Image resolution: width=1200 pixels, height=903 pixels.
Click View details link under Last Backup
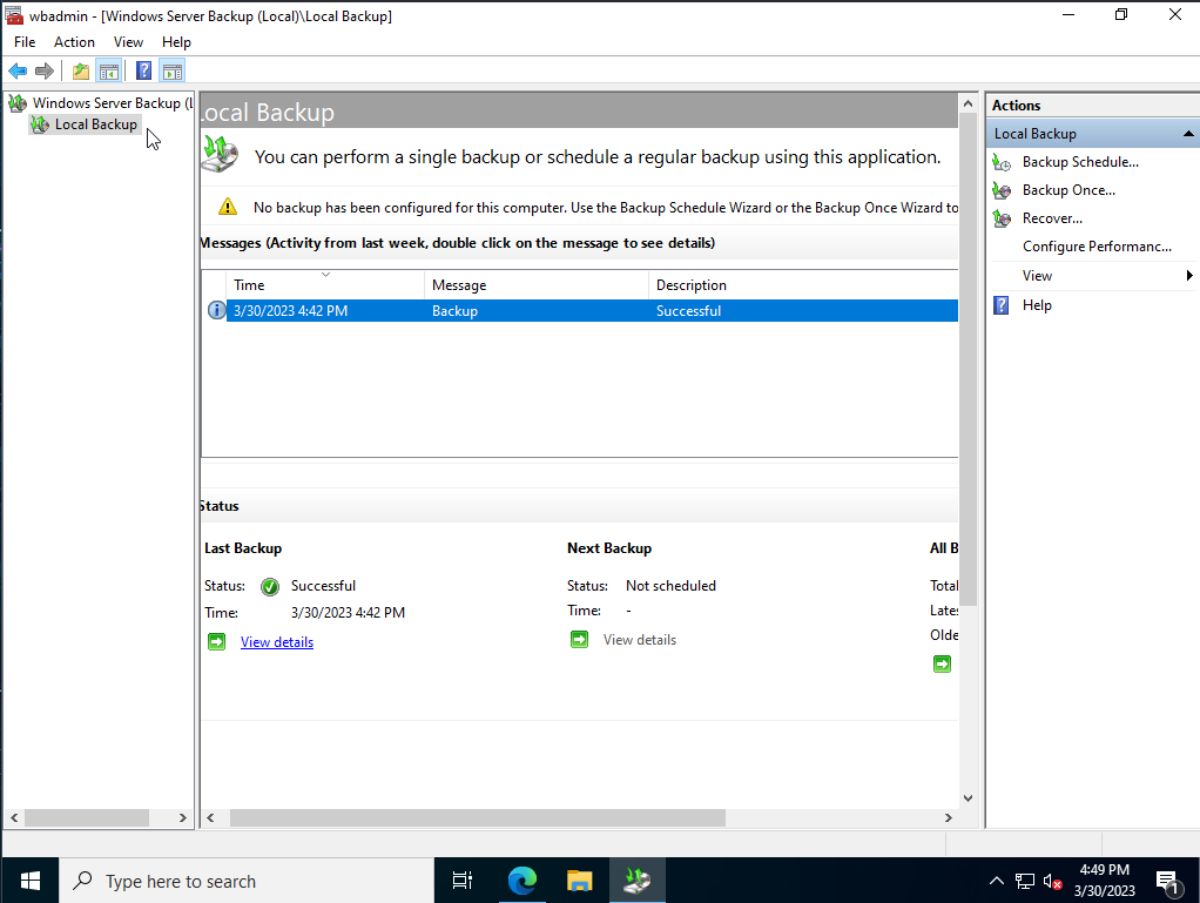277,642
